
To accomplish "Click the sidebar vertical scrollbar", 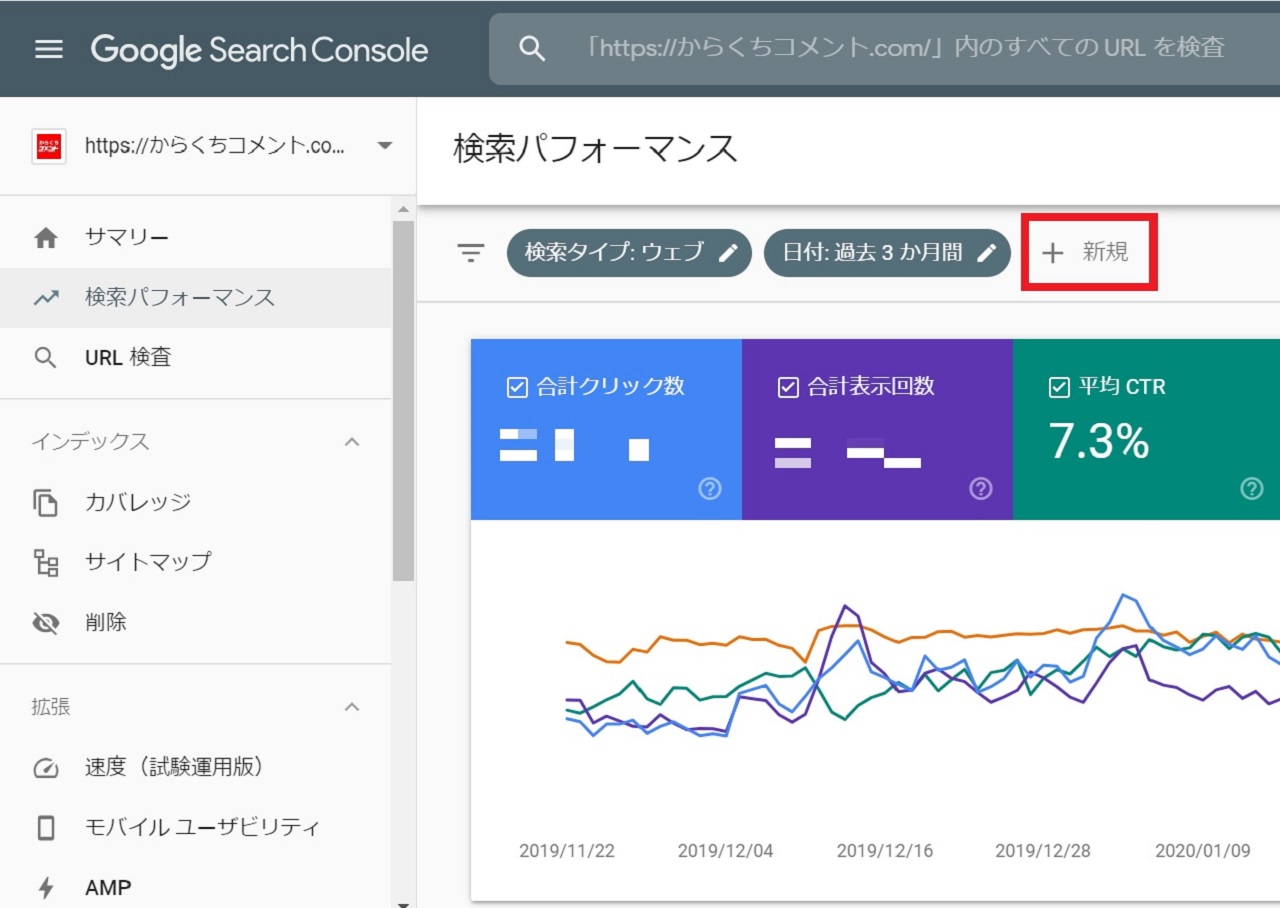I will coord(403,400).
